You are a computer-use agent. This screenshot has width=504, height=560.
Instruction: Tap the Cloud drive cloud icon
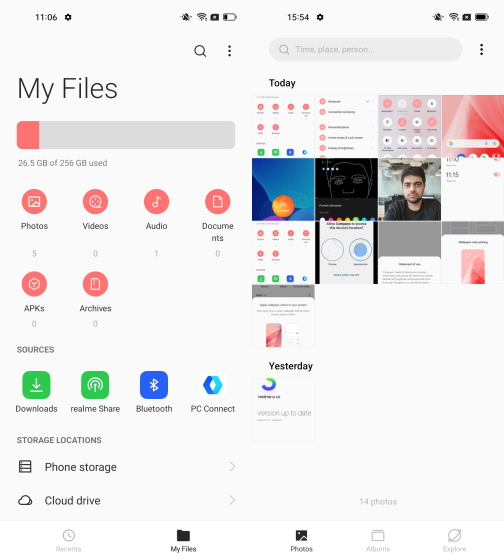(x=25, y=500)
